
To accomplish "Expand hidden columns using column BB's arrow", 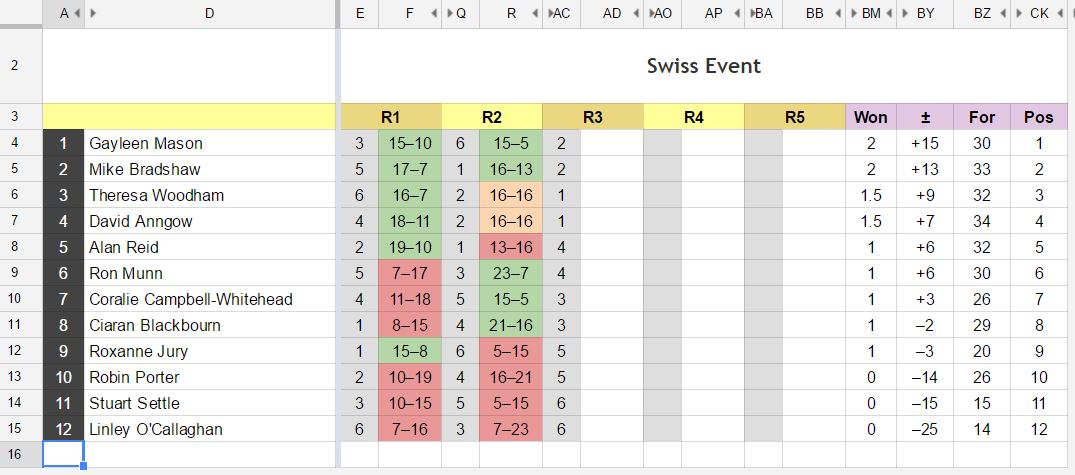I will point(839,13).
